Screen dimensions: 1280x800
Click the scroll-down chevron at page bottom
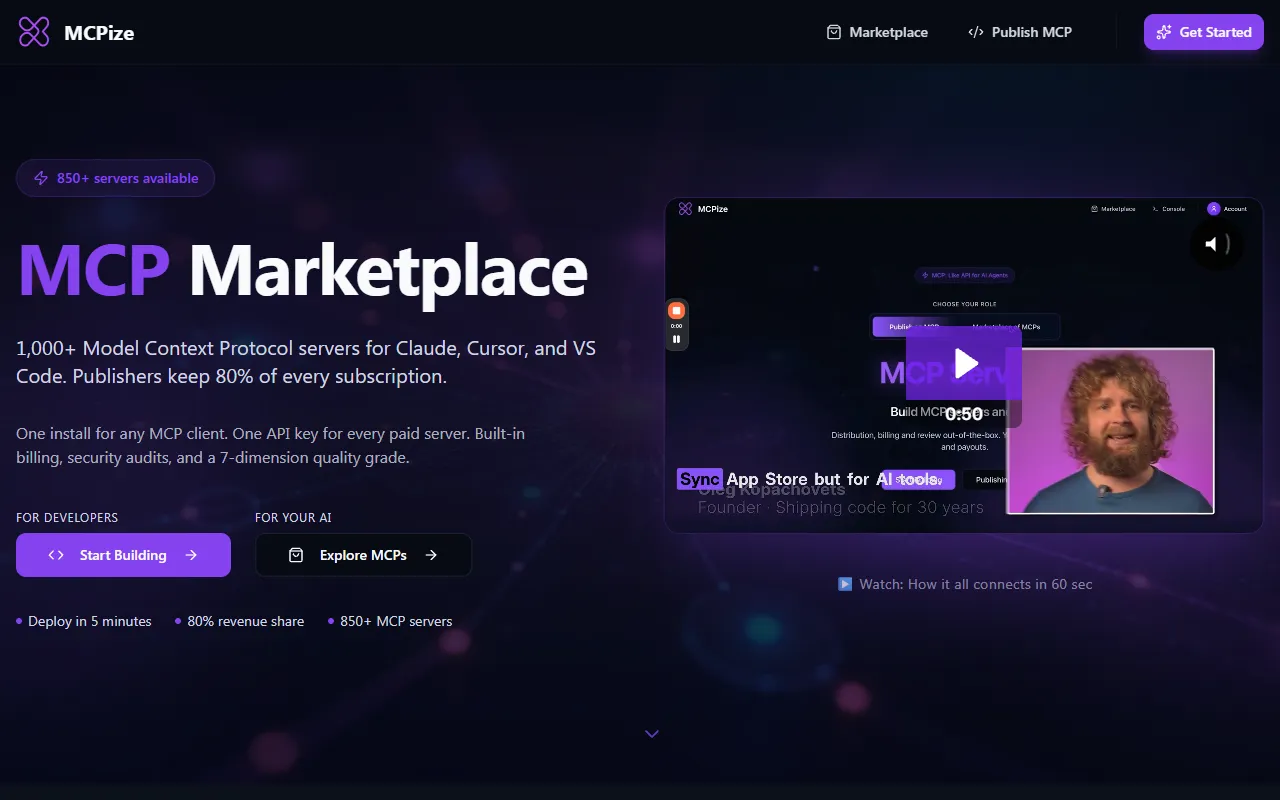[x=652, y=734]
